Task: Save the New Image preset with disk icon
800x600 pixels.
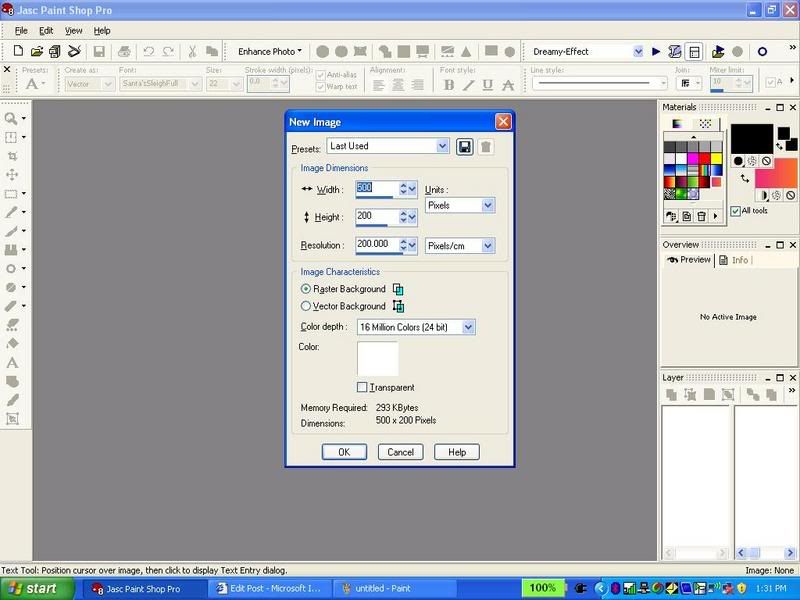Action: click(x=465, y=147)
